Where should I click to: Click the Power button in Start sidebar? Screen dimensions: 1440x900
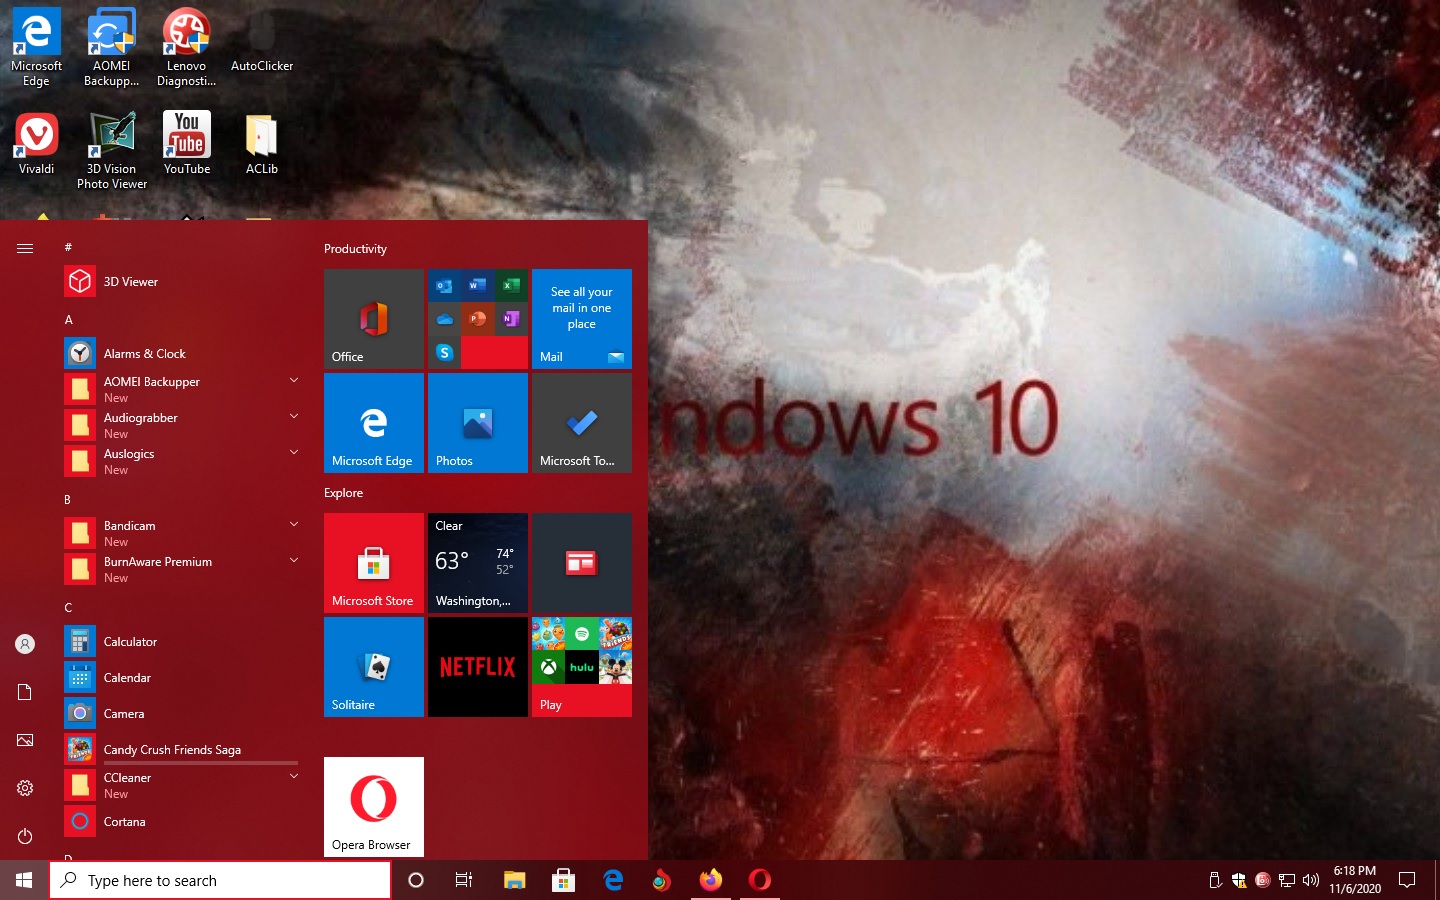pyautogui.click(x=25, y=836)
